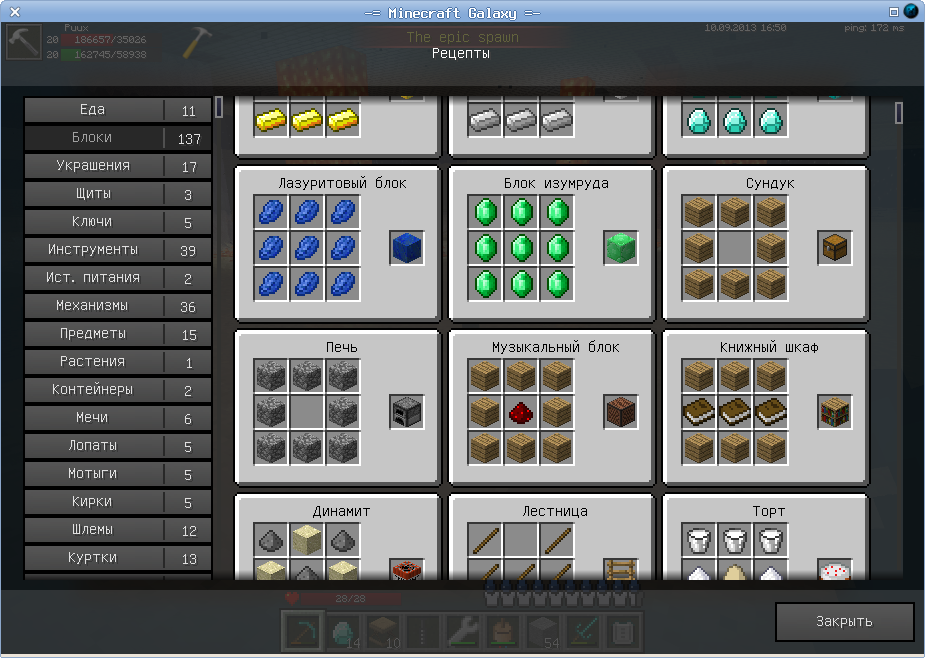Click the golden hammer icon in header

(x=197, y=42)
